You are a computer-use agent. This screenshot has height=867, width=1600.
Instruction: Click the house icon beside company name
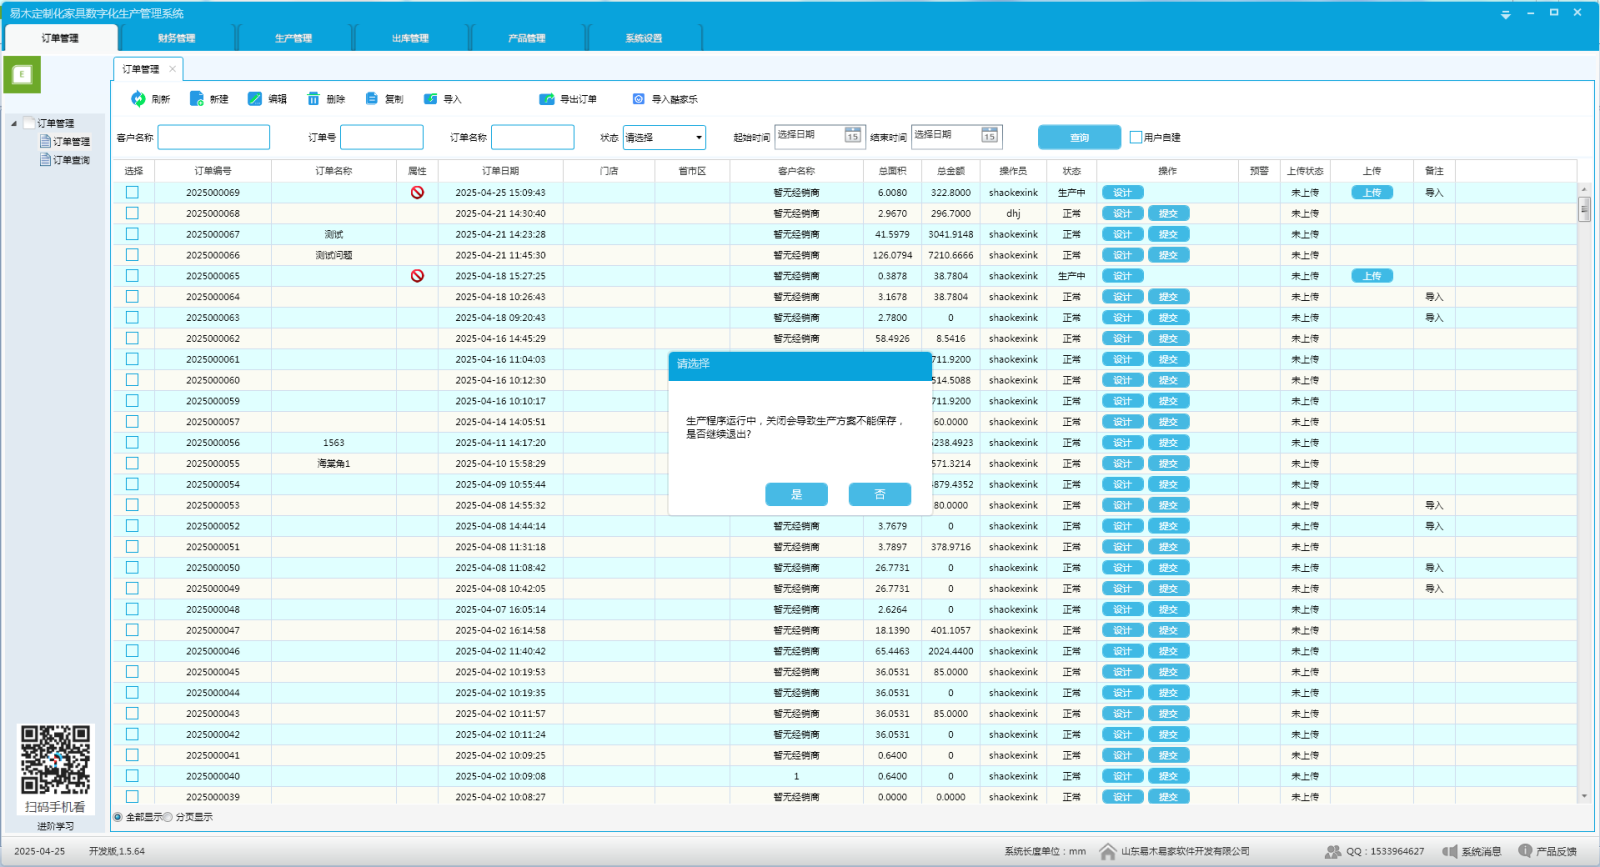click(1108, 852)
